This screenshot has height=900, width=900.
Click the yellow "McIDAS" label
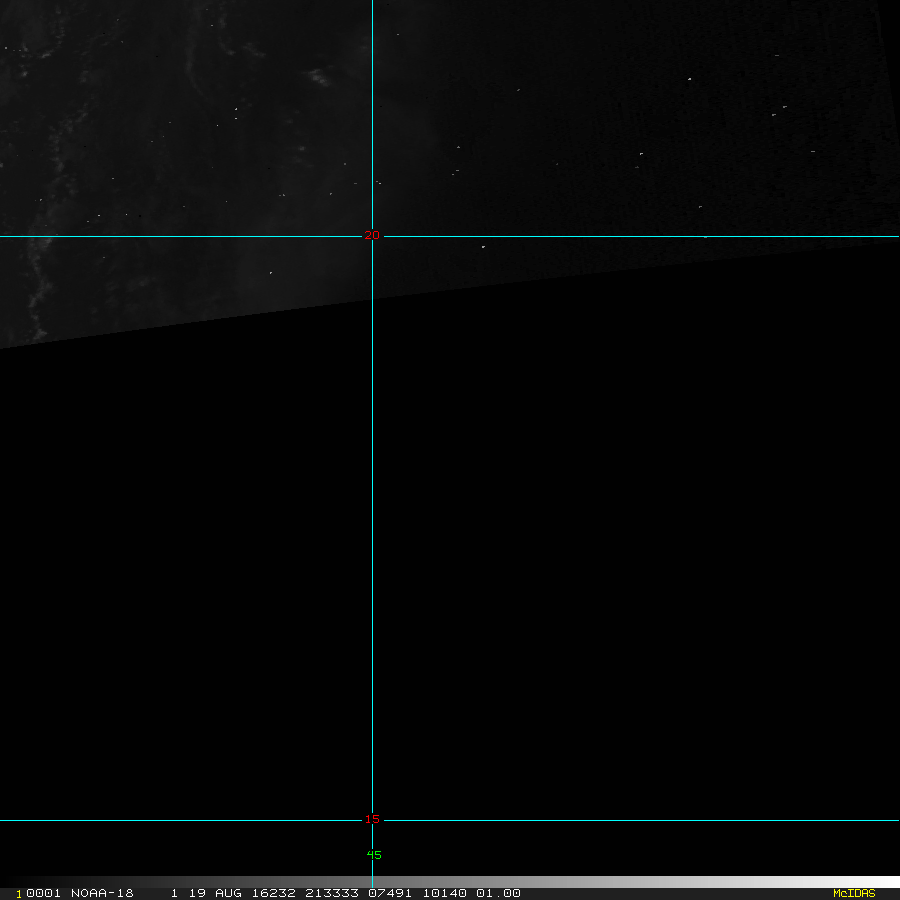click(x=854, y=893)
